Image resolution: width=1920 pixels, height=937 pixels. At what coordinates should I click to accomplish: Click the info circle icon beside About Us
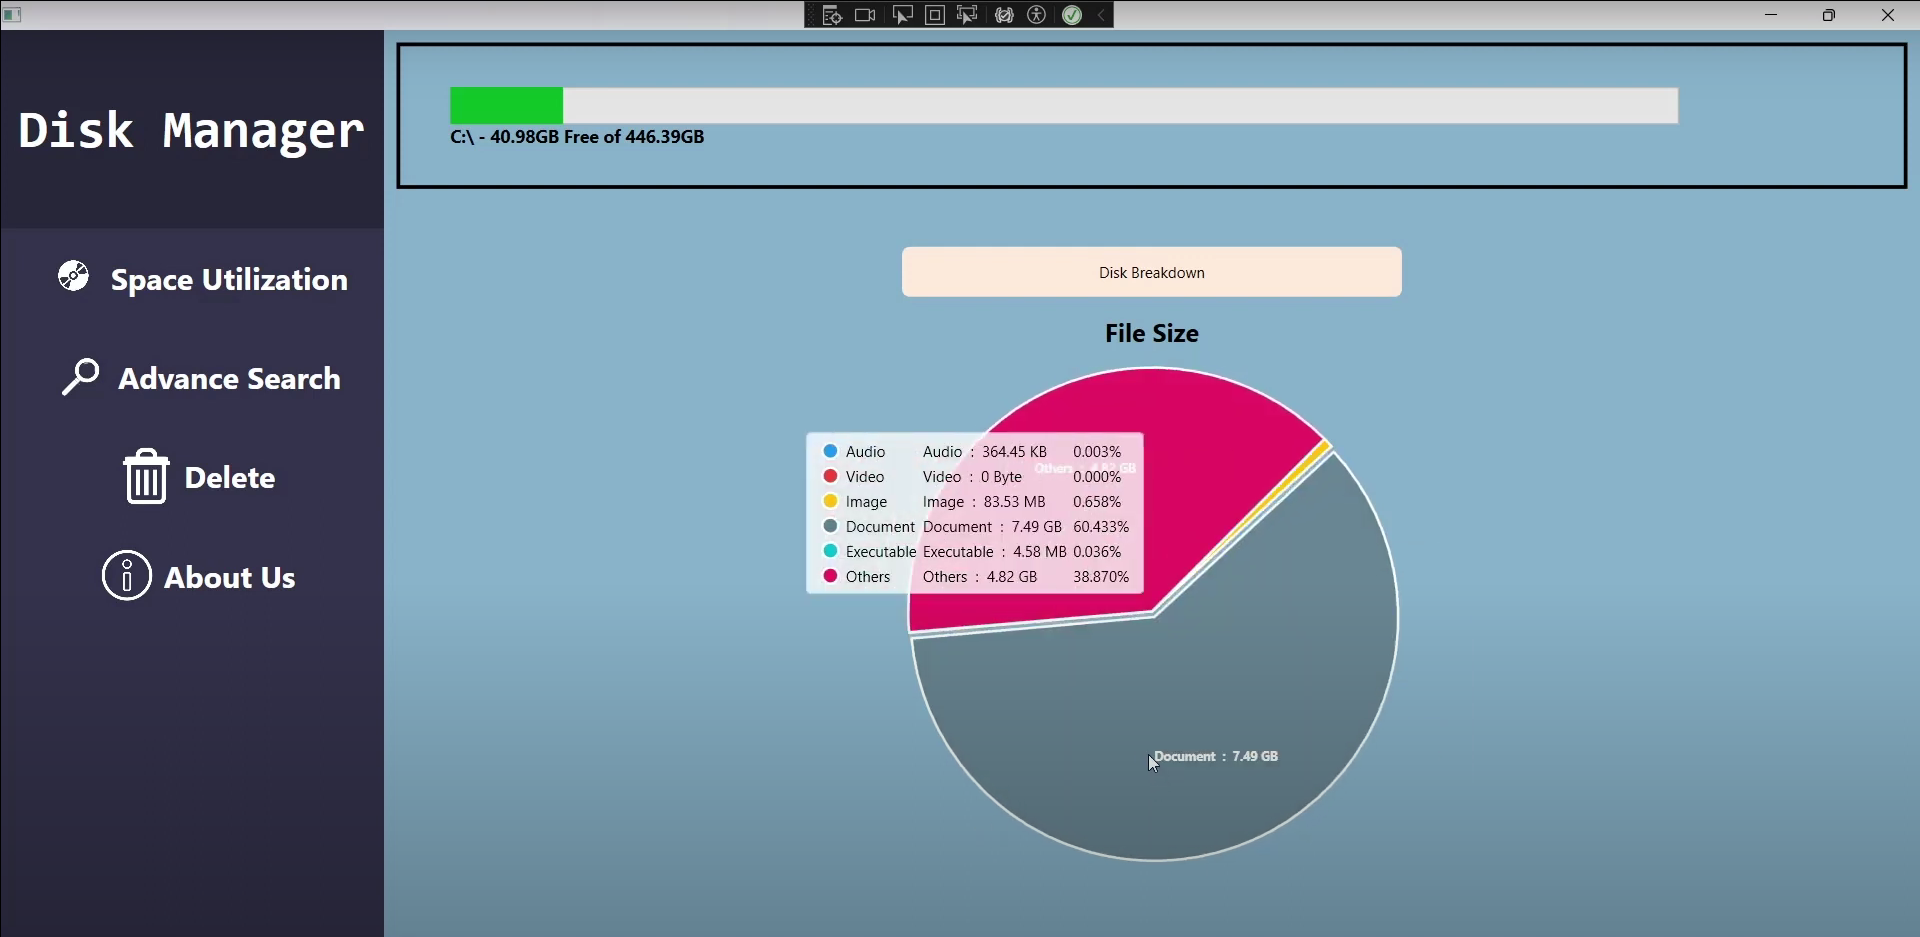pyautogui.click(x=127, y=575)
